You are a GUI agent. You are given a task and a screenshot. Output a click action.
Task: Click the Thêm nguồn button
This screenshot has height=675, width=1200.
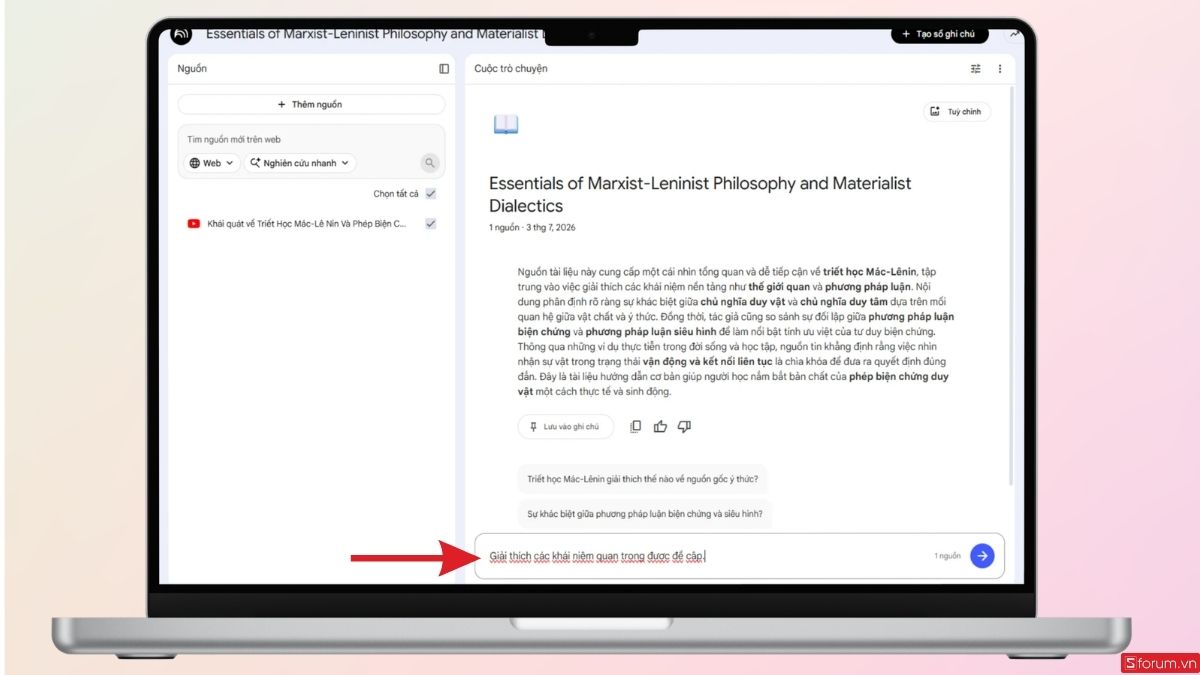click(311, 104)
